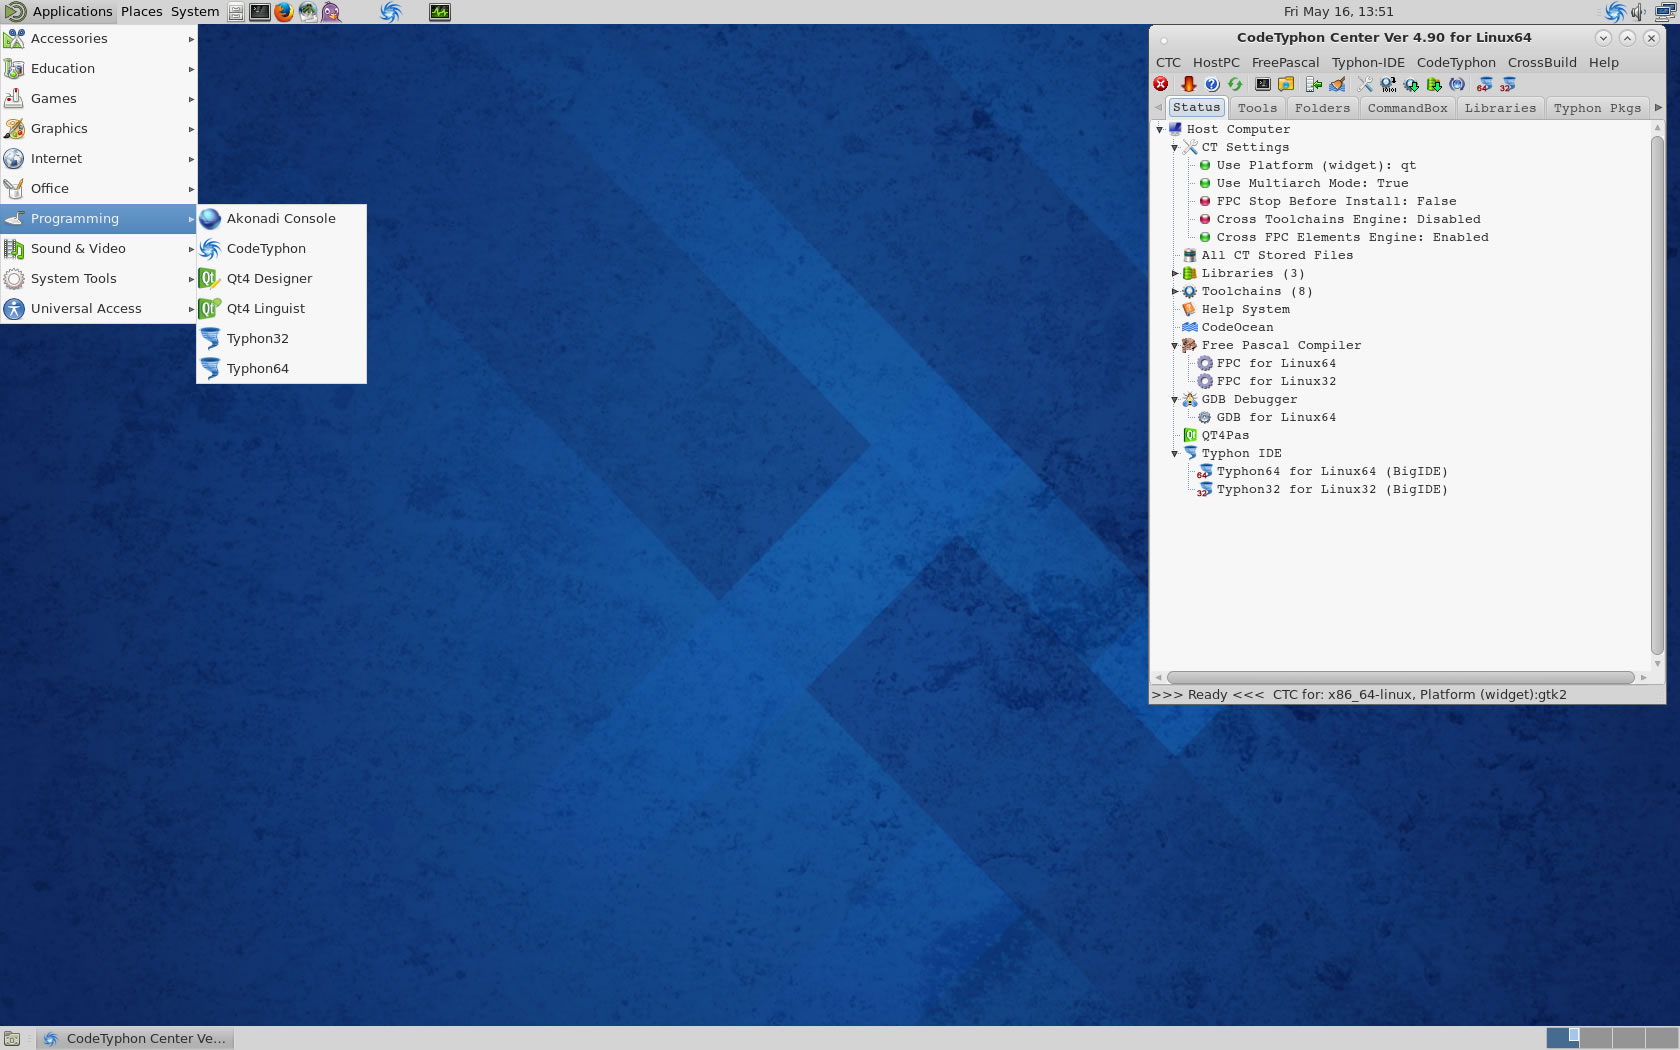Click the volume icon in system tray
Image resolution: width=1680 pixels, height=1050 pixels.
1638,12
